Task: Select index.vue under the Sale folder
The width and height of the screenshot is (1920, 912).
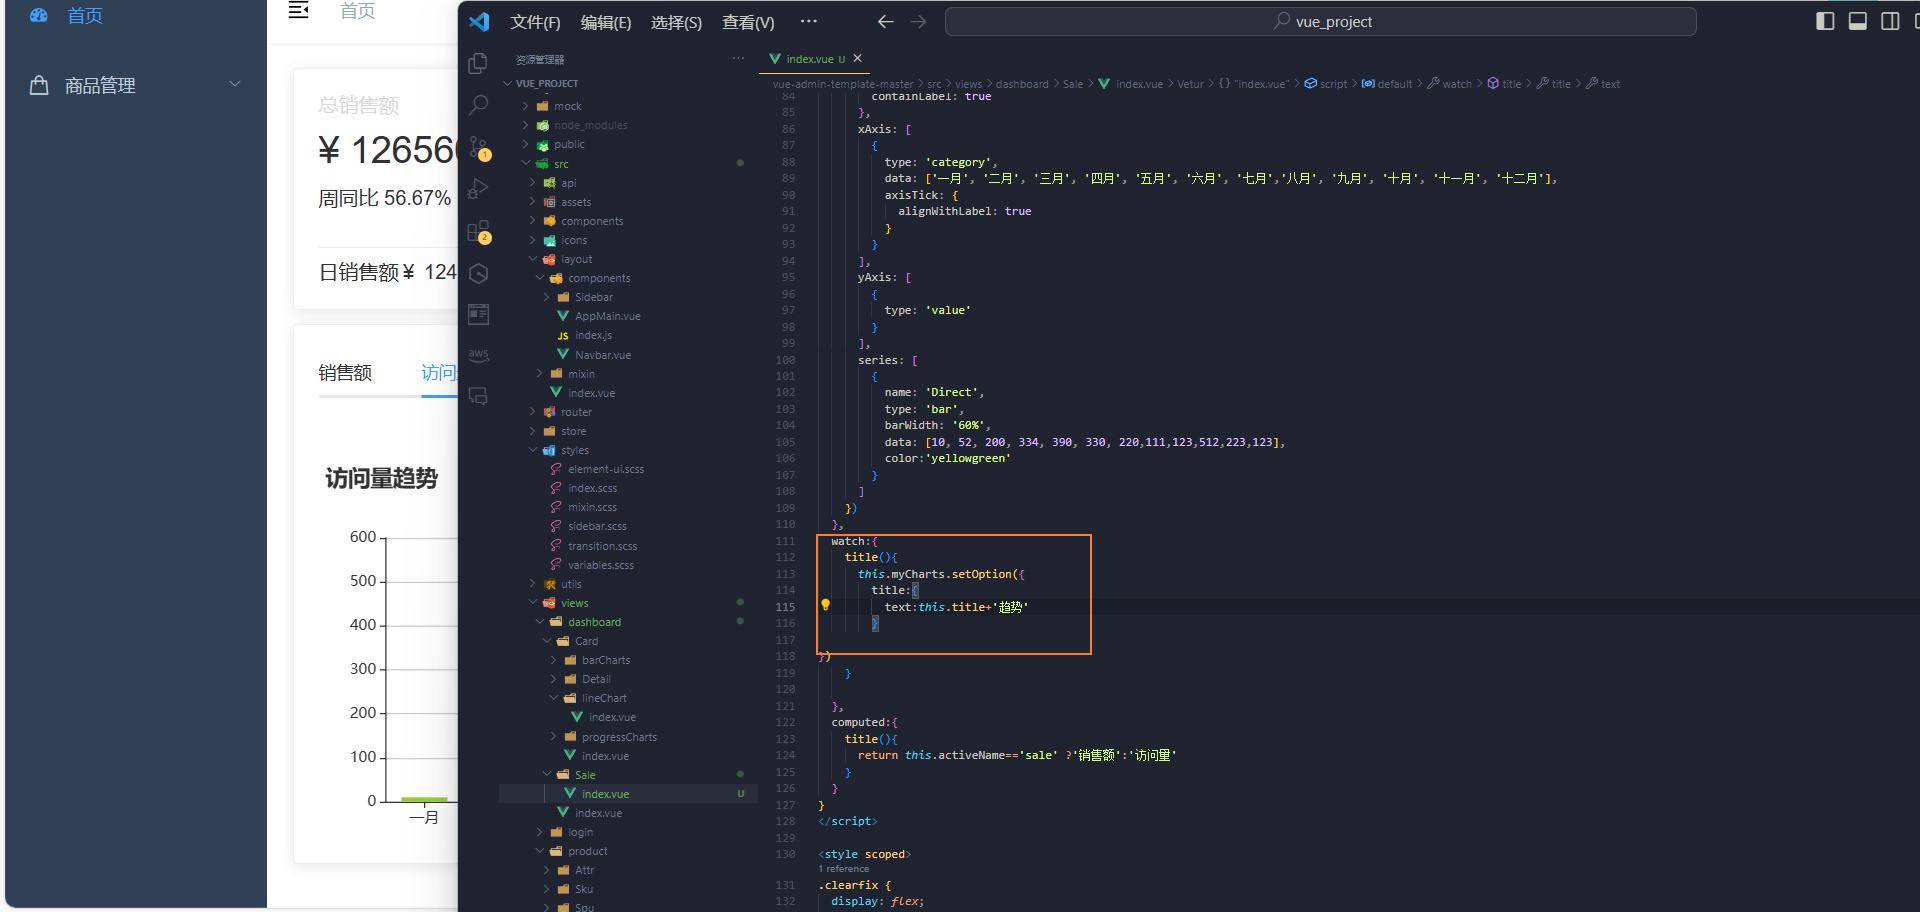Action: pos(606,794)
